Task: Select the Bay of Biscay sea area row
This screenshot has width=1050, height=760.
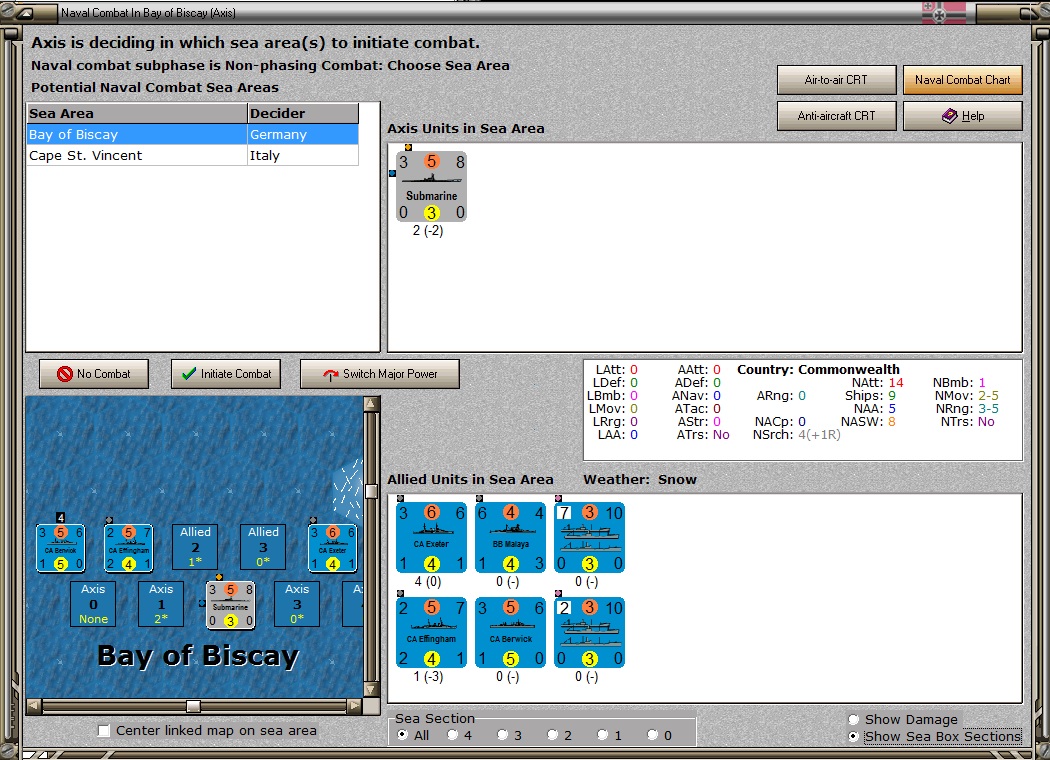Action: tap(193, 135)
